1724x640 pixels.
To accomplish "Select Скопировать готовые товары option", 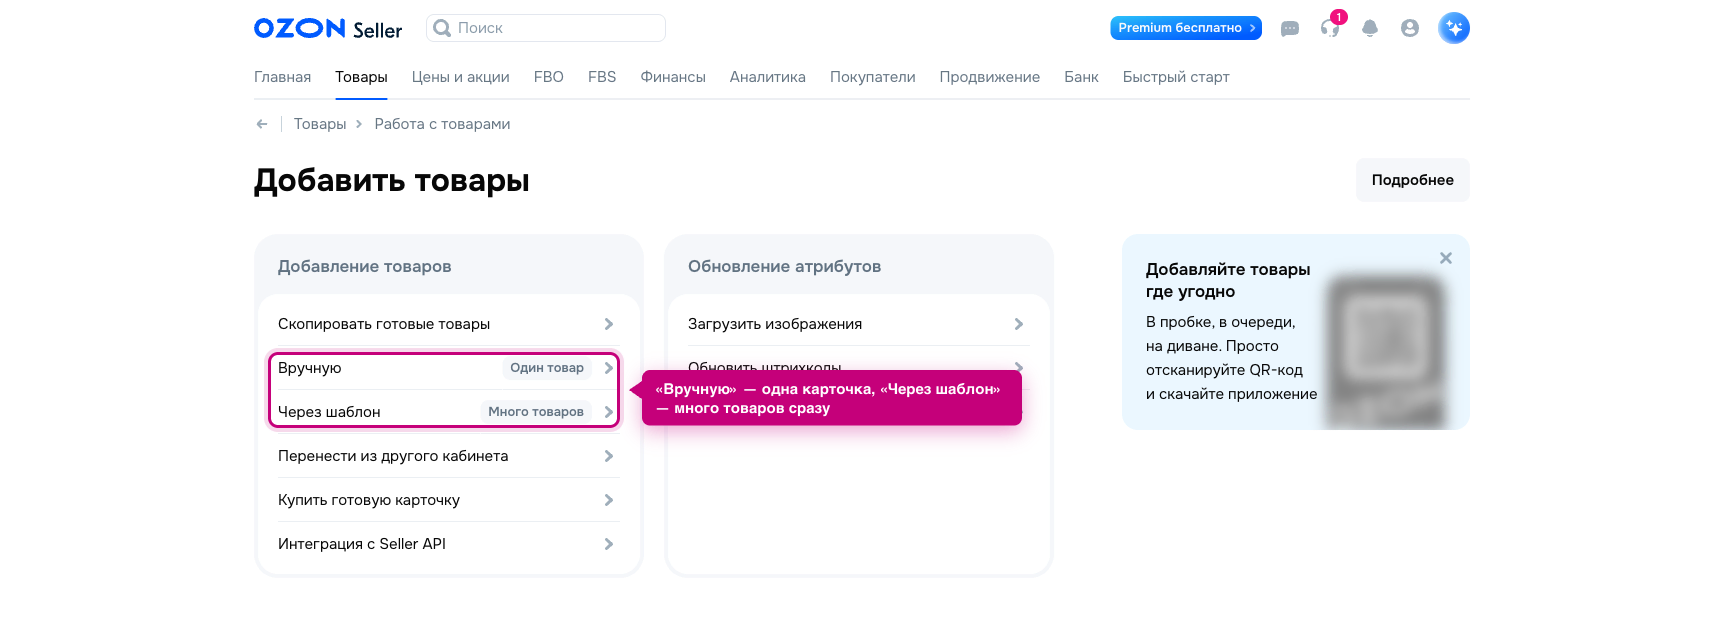I will [448, 324].
